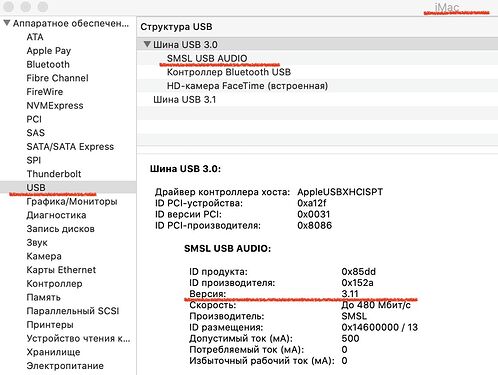Select Диагностика in the sidebar
498x375 pixels.
coord(56,215)
